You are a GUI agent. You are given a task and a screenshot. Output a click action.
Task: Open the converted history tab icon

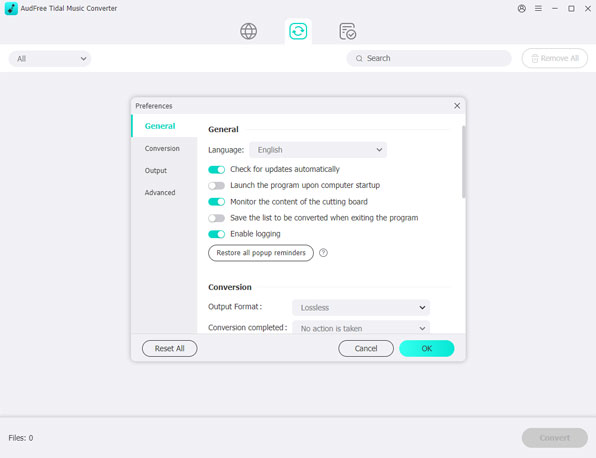pos(347,31)
